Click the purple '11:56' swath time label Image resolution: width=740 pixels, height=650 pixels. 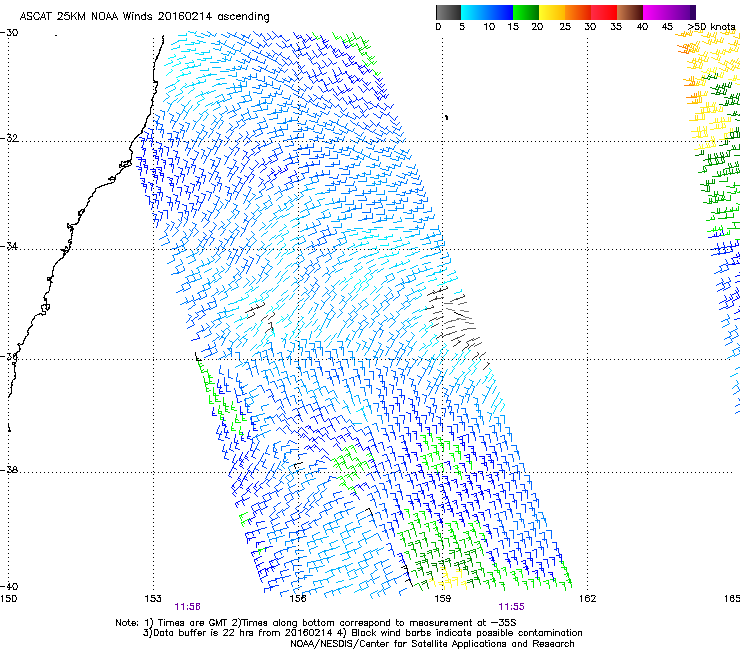(x=187, y=607)
